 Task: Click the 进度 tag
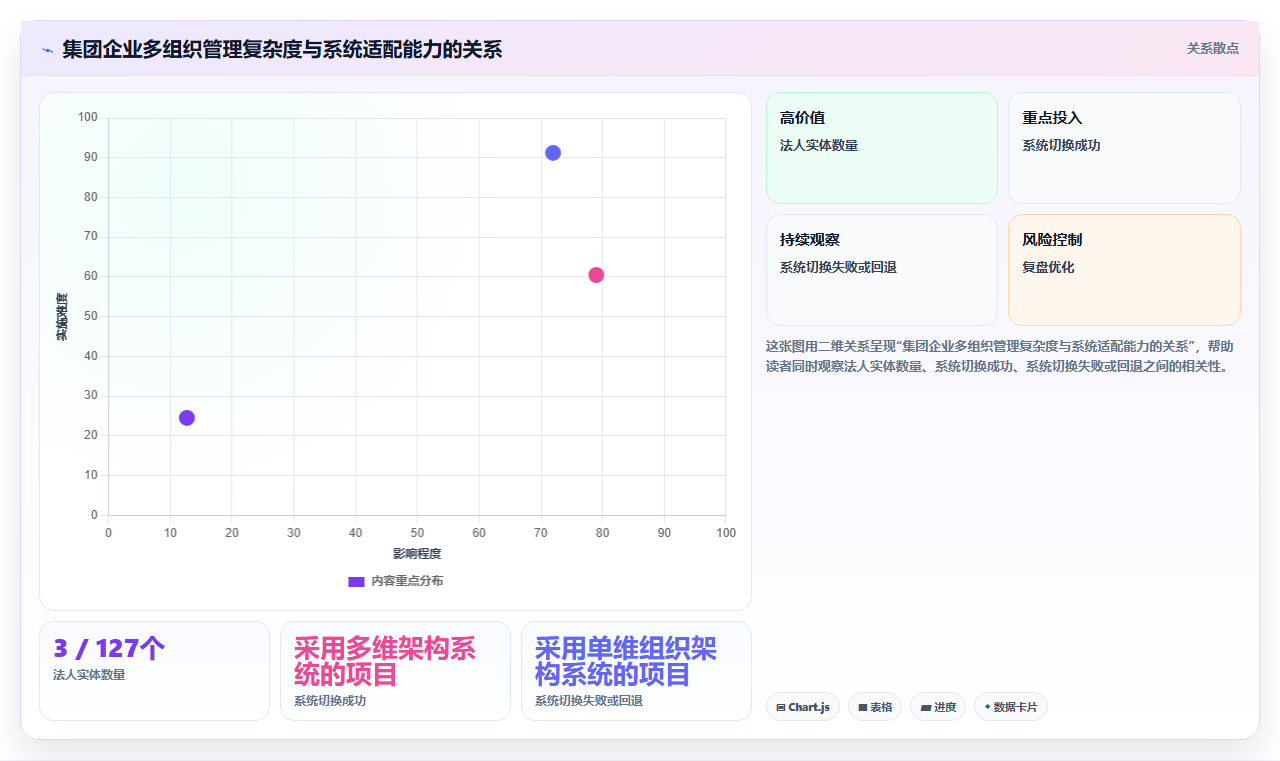tap(938, 707)
